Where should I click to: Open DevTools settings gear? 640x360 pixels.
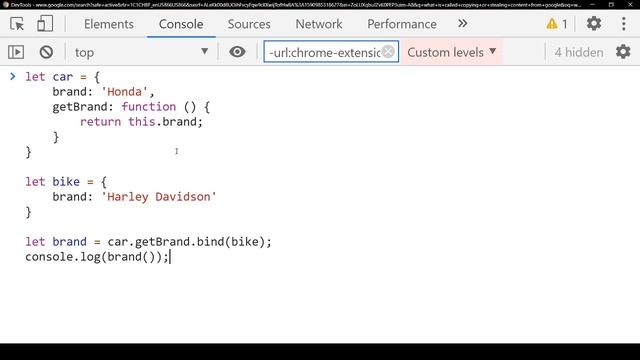point(594,24)
